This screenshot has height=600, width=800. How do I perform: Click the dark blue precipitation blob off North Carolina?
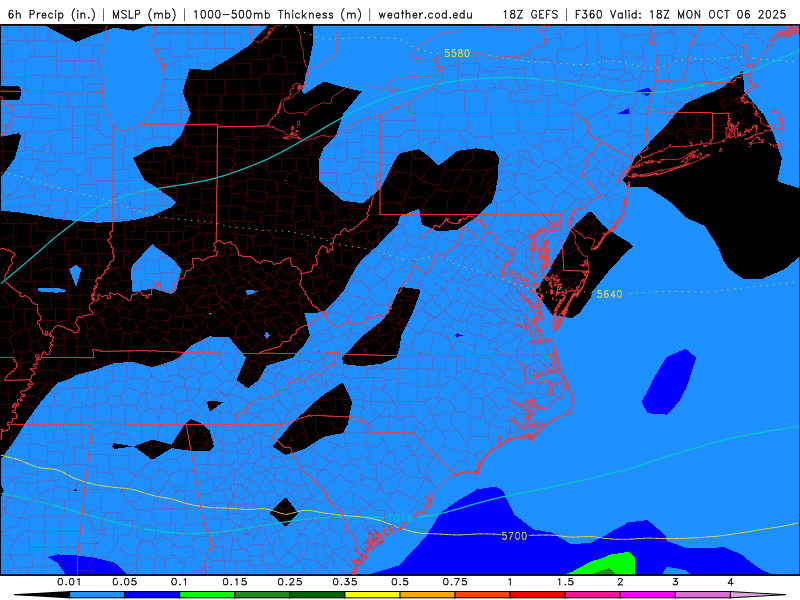tap(669, 382)
